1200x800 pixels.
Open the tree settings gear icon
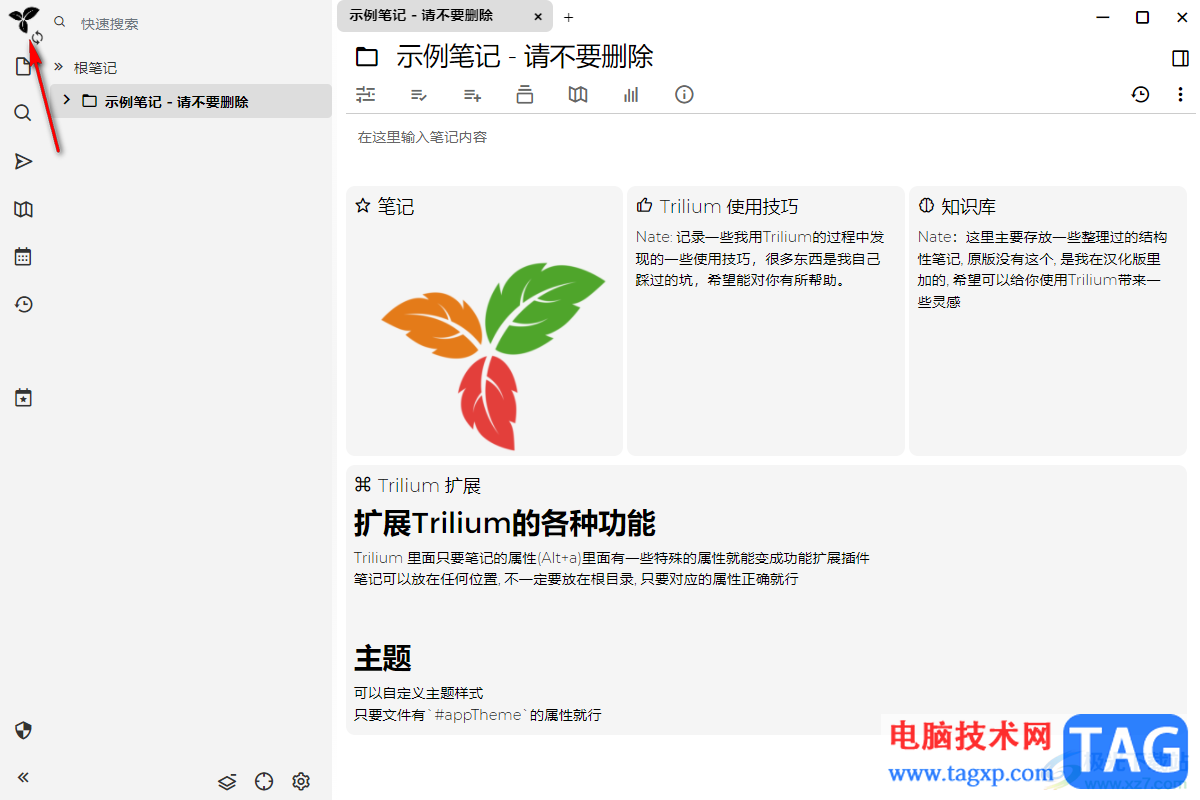(x=301, y=781)
